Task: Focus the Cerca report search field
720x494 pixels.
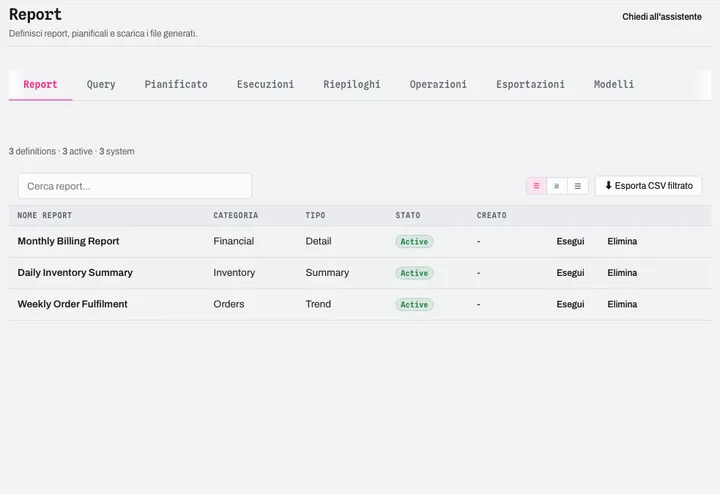Action: click(135, 186)
